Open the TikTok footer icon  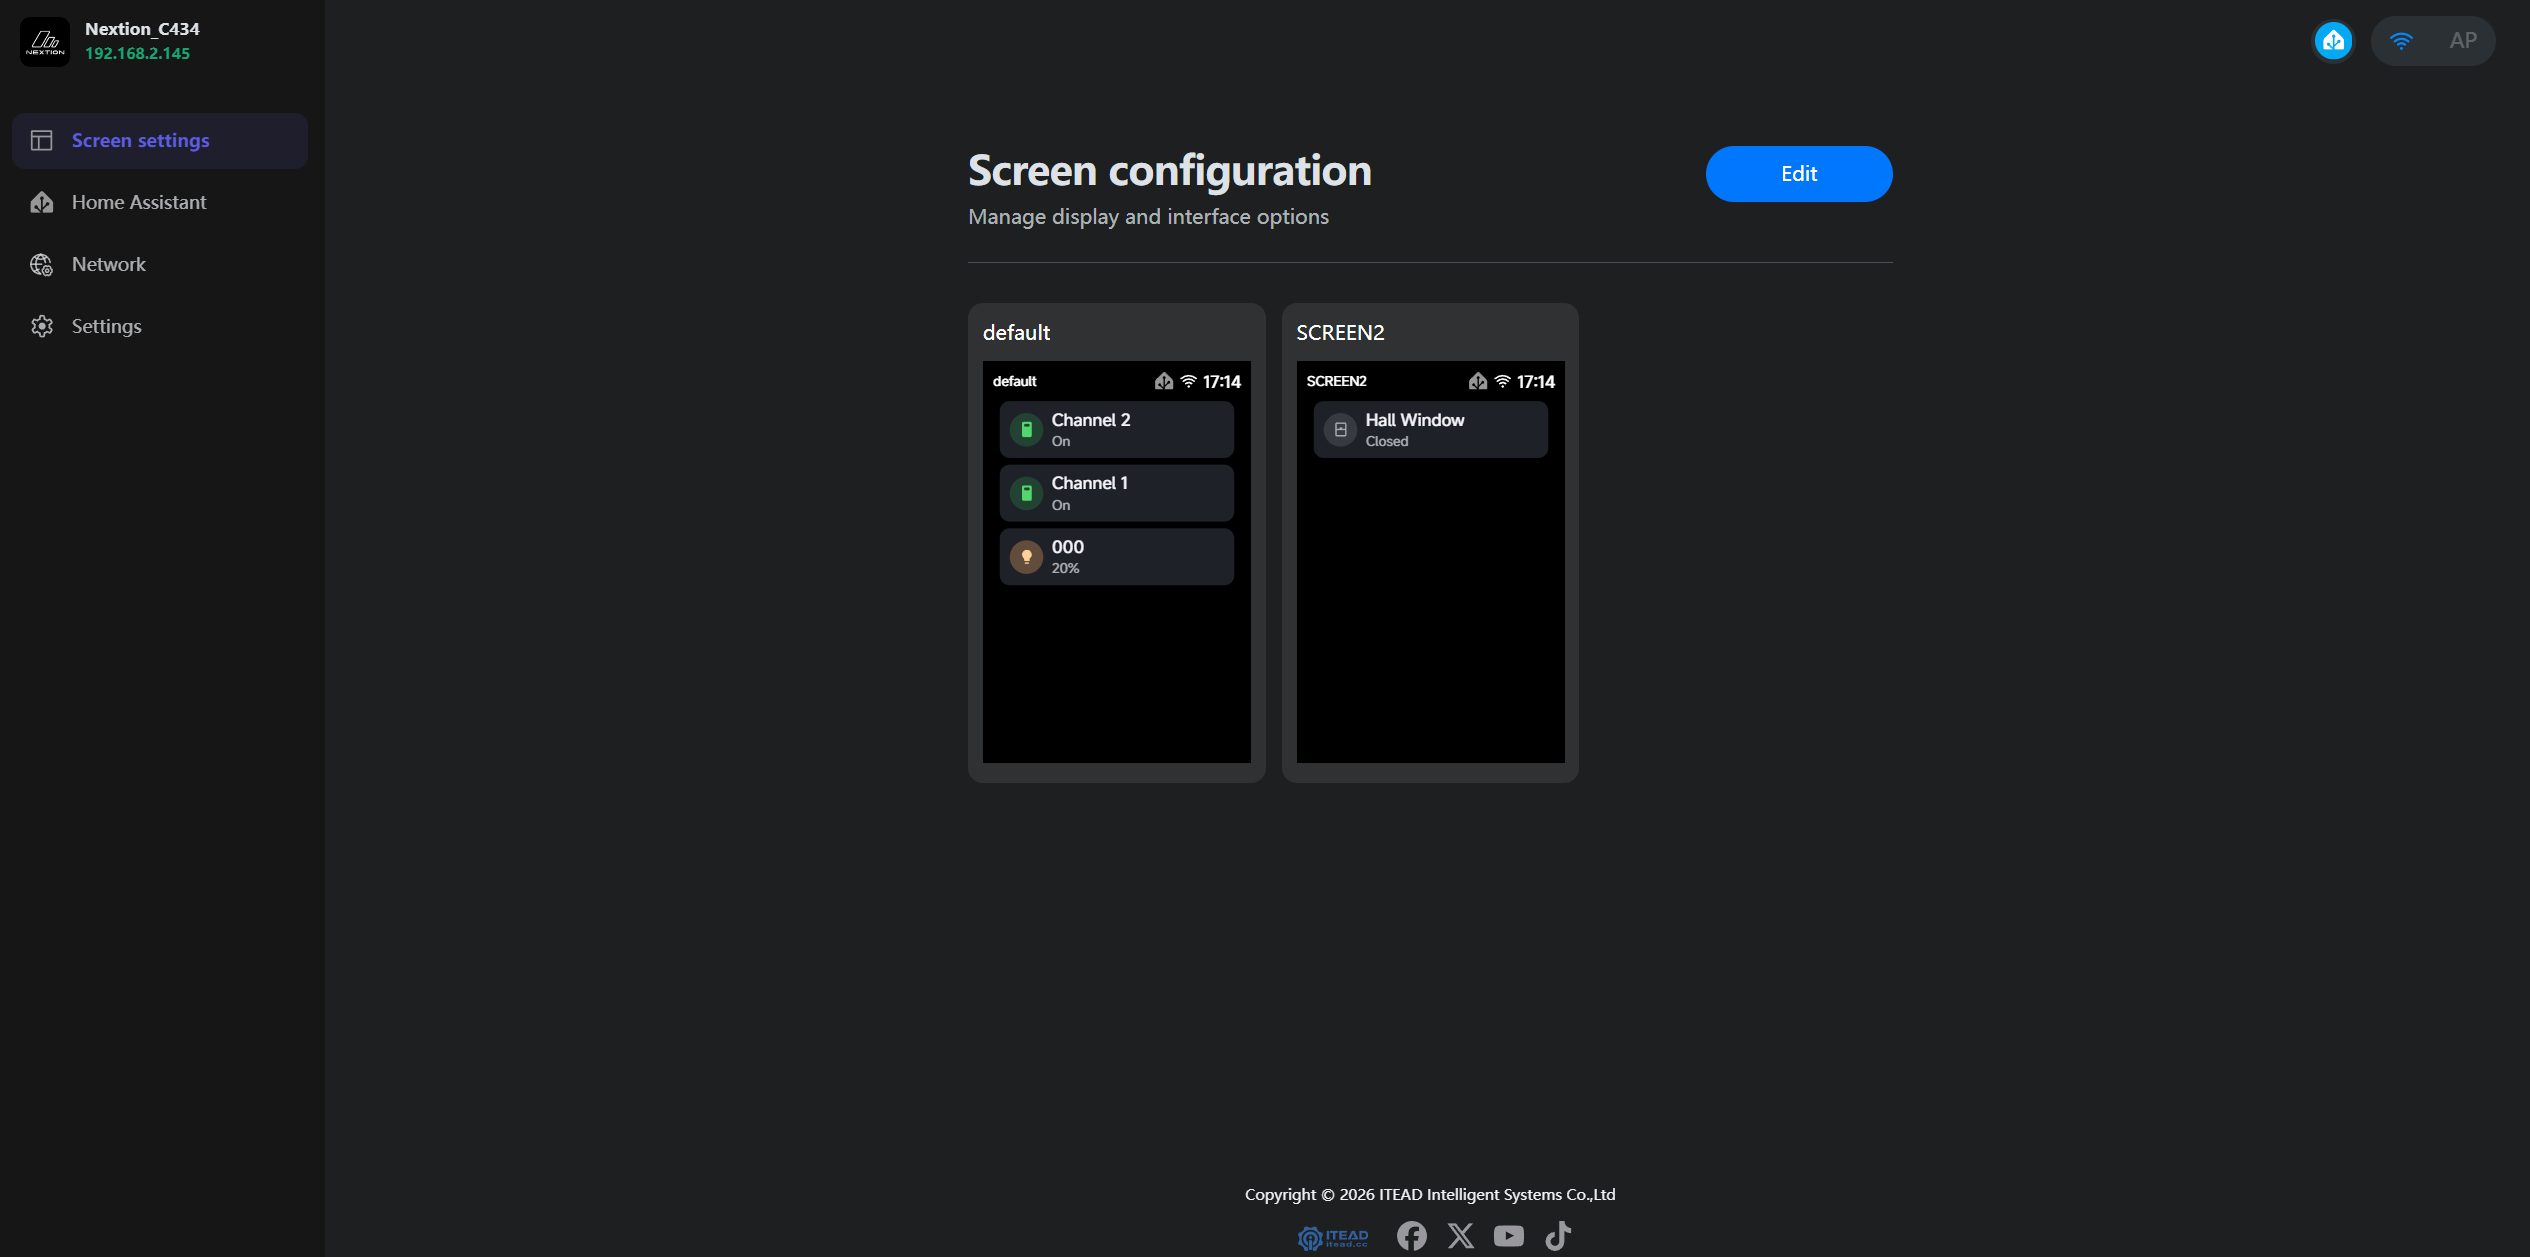pyautogui.click(x=1558, y=1237)
